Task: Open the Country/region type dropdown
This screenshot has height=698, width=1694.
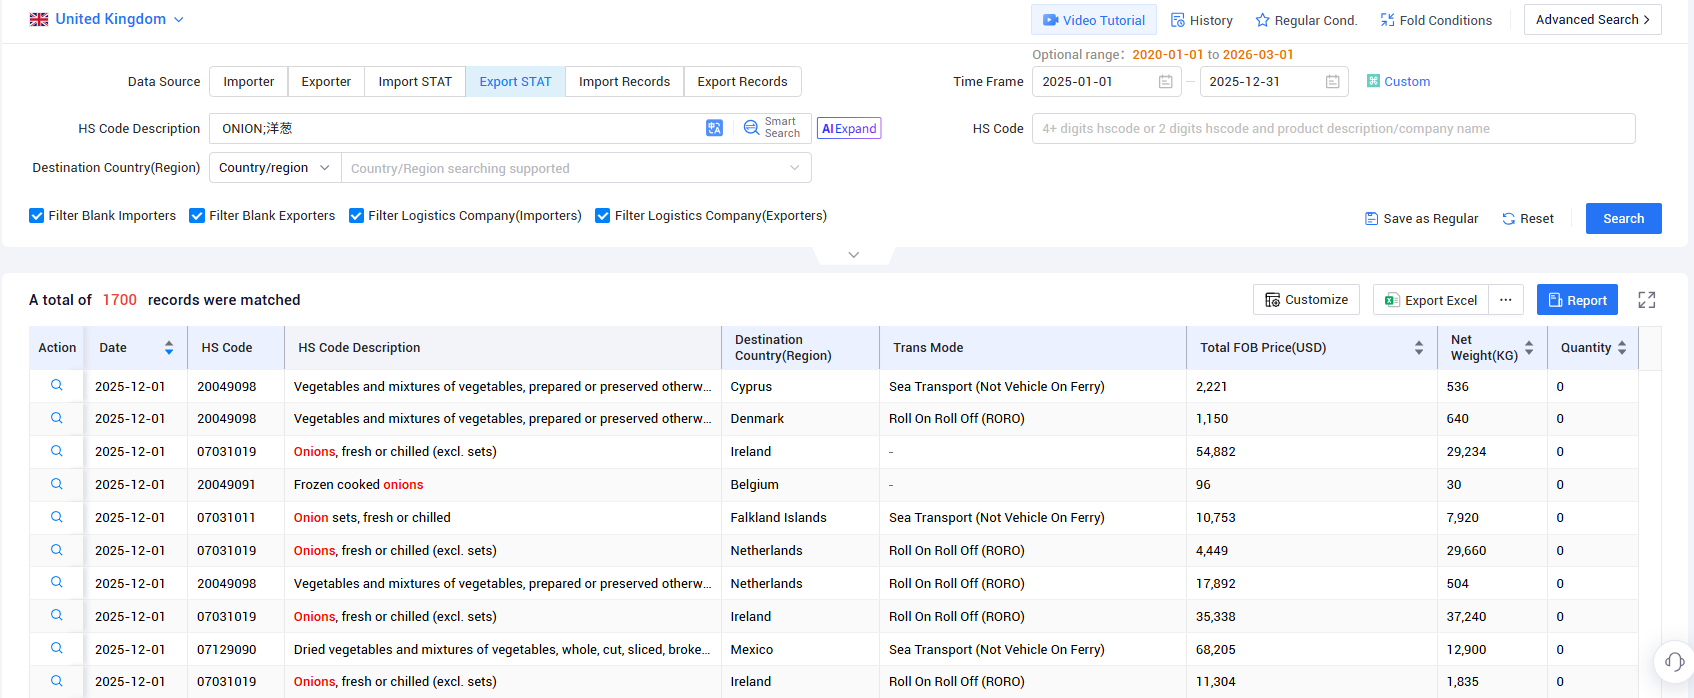Action: 275,168
